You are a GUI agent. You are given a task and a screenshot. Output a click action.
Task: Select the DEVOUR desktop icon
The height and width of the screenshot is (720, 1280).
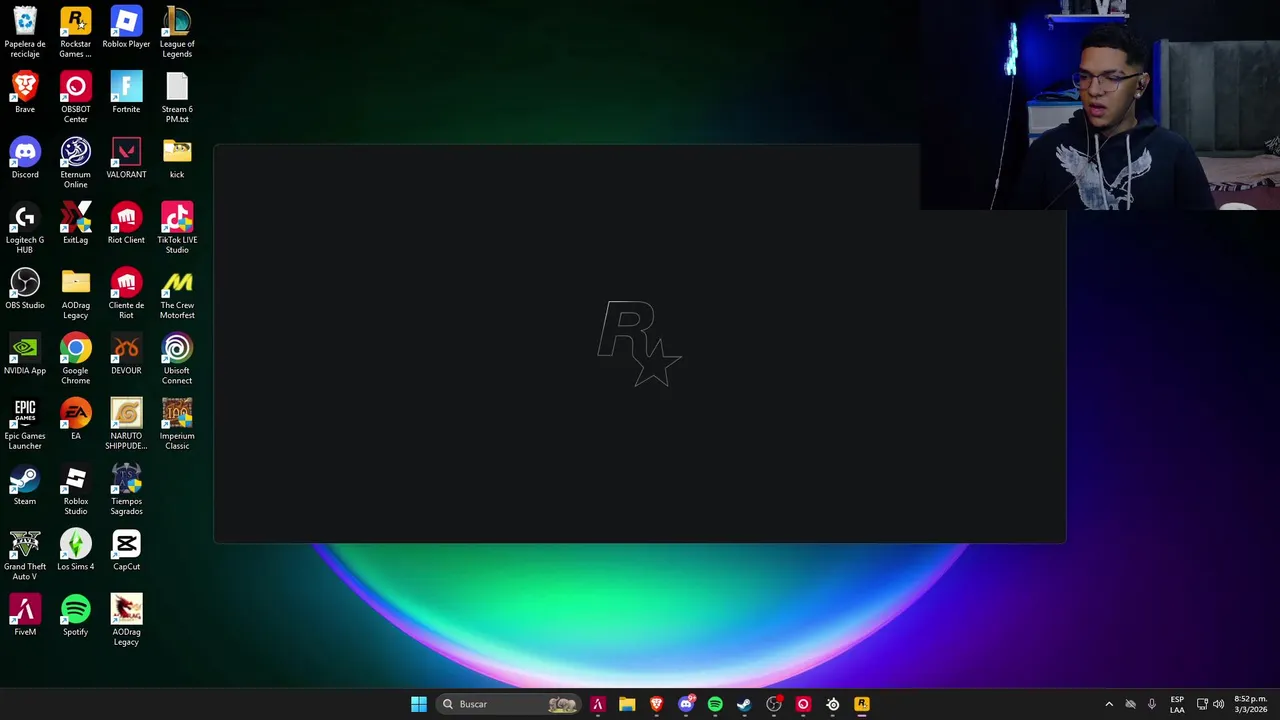click(126, 354)
